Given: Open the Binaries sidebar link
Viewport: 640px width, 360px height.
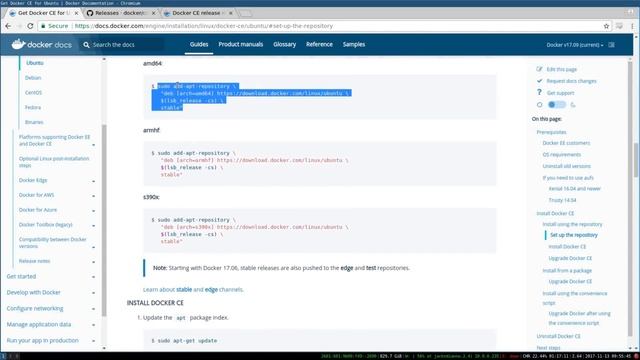Looking at the screenshot, I should pyautogui.click(x=34, y=122).
